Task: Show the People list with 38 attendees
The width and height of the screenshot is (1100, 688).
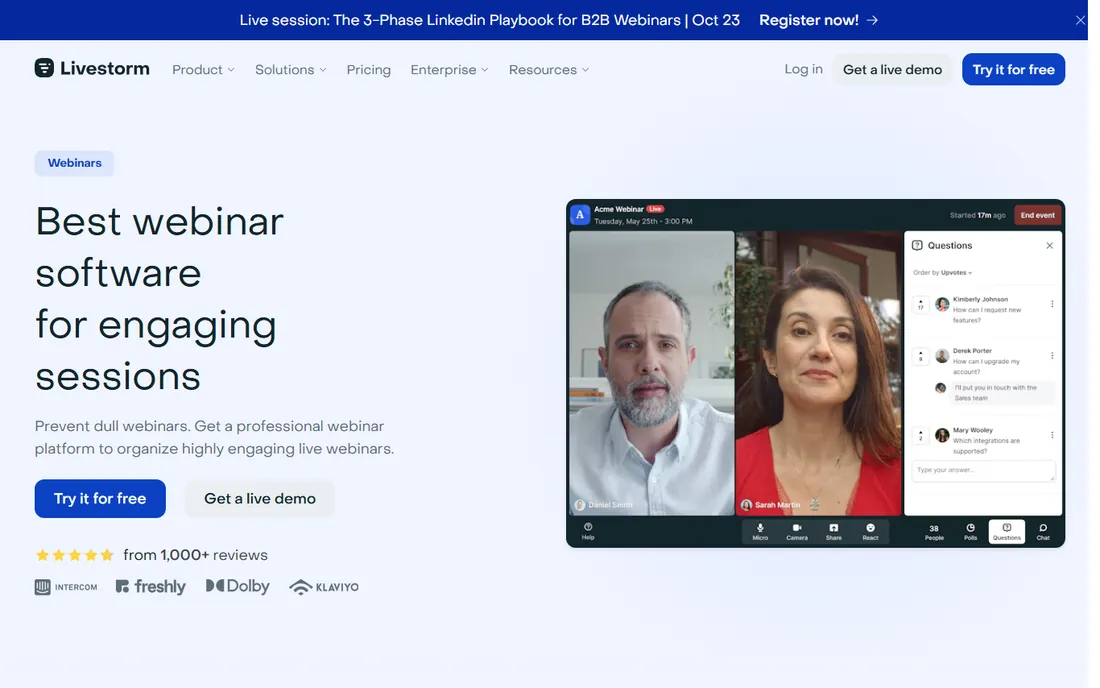Action: (934, 532)
